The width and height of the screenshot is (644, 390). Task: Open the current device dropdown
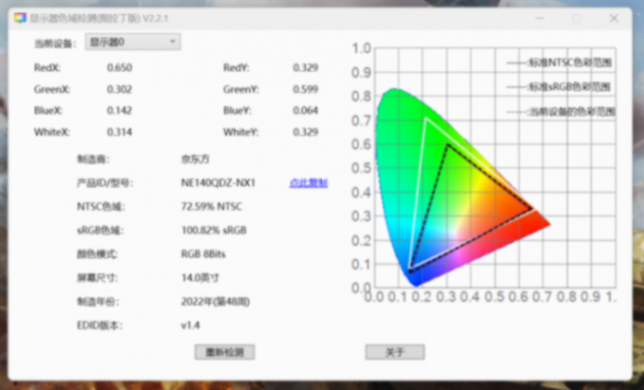133,42
